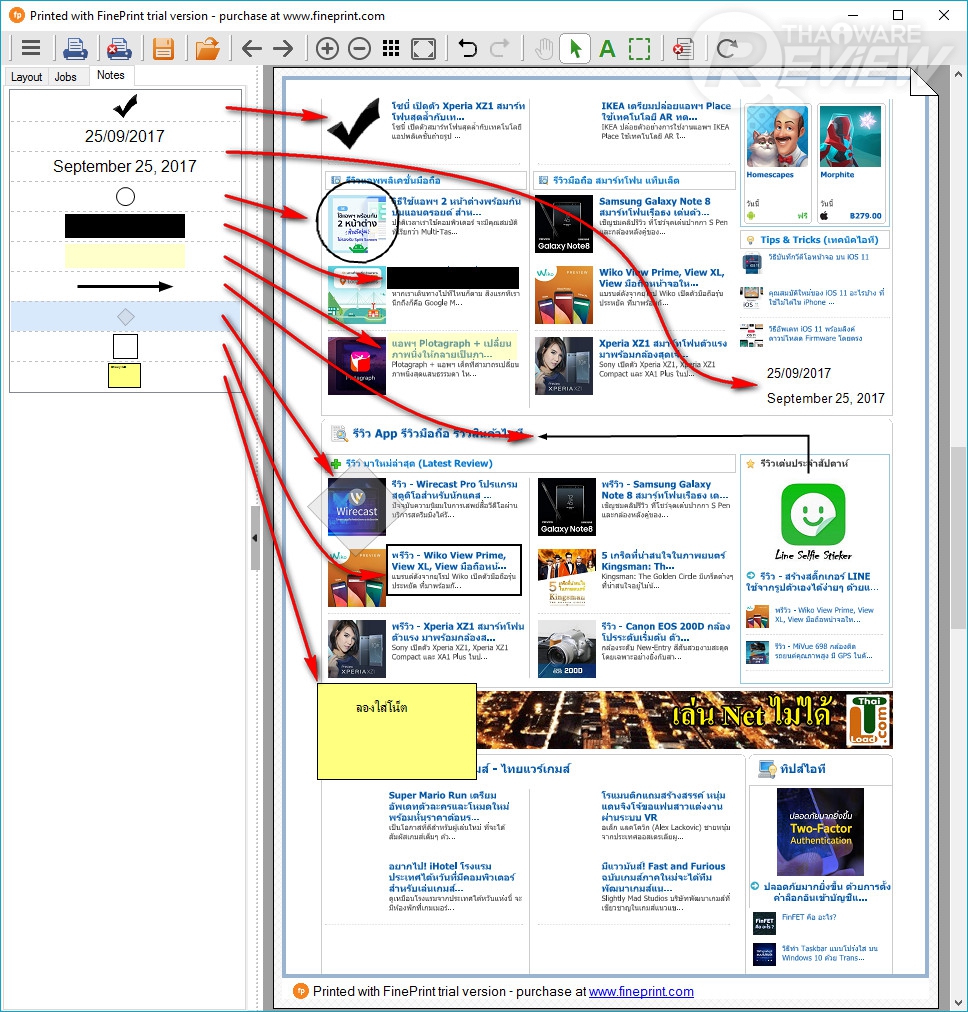The width and height of the screenshot is (968, 1012).
Task: Collapse the side panel with left triangle
Action: [255, 538]
